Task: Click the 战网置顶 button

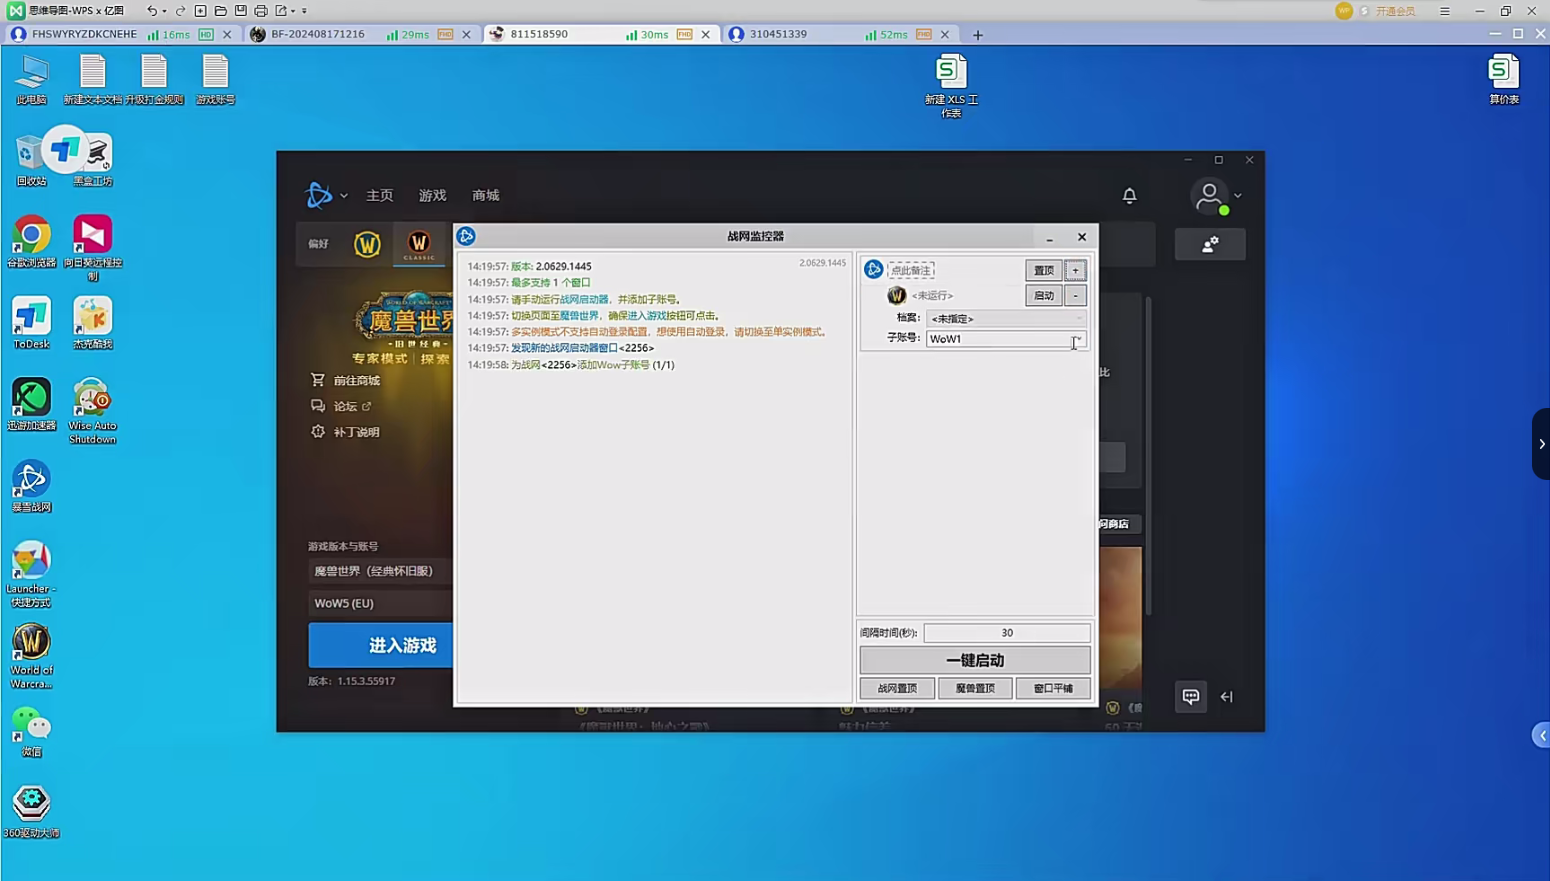Action: tap(897, 688)
